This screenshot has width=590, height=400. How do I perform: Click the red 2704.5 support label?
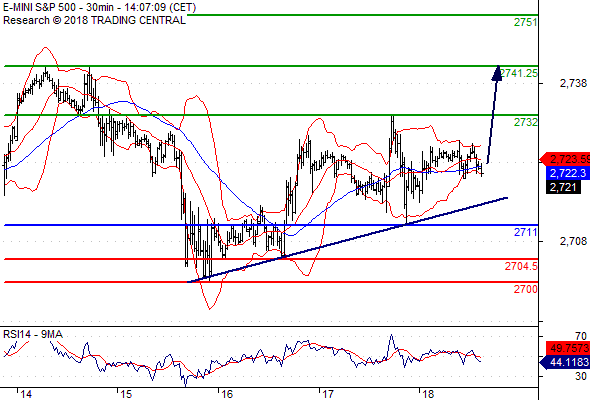521,266
